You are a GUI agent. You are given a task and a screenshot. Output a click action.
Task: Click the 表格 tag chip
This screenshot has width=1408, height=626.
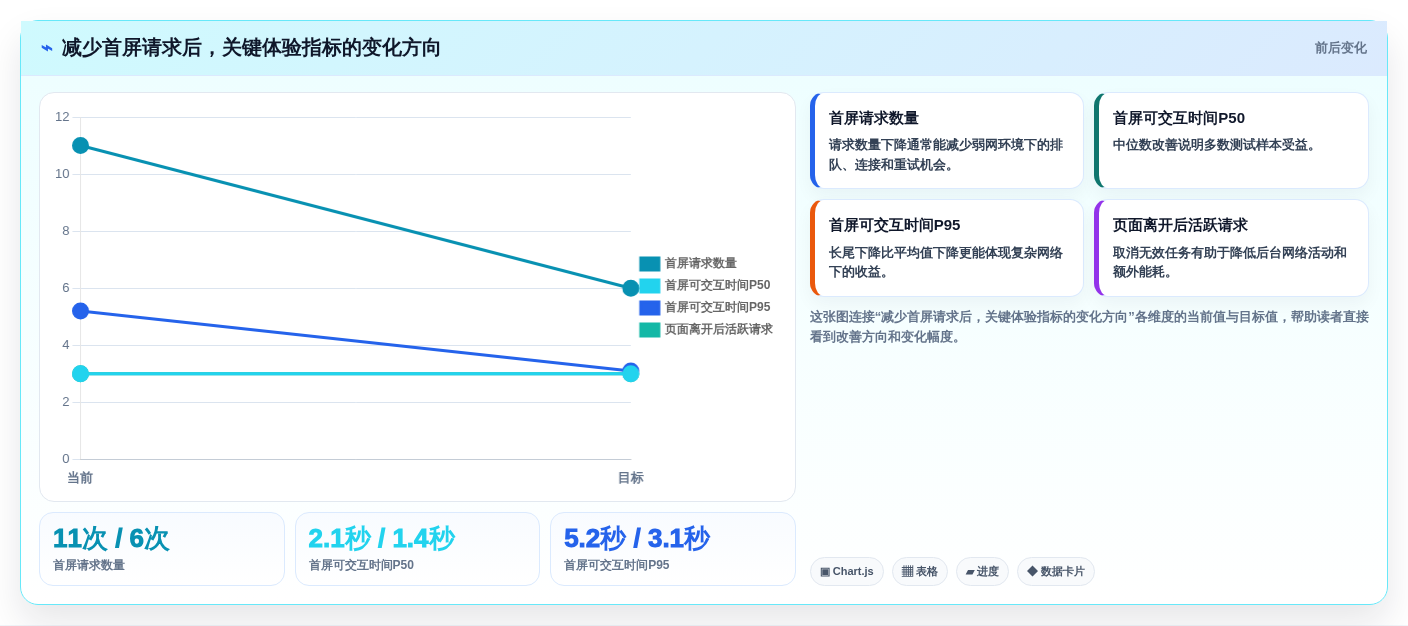tap(920, 572)
